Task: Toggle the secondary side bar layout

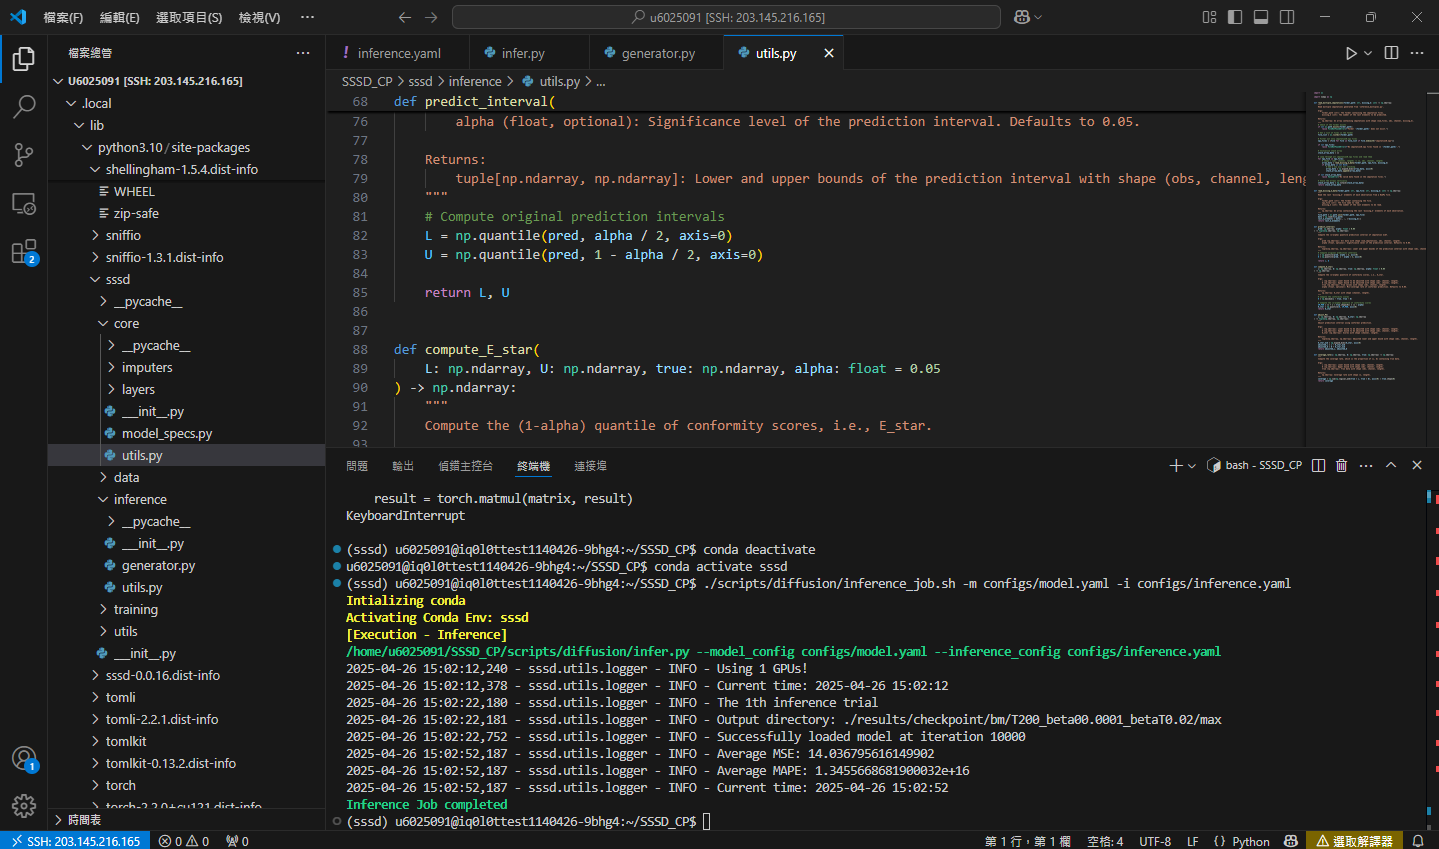Action: coord(1287,17)
